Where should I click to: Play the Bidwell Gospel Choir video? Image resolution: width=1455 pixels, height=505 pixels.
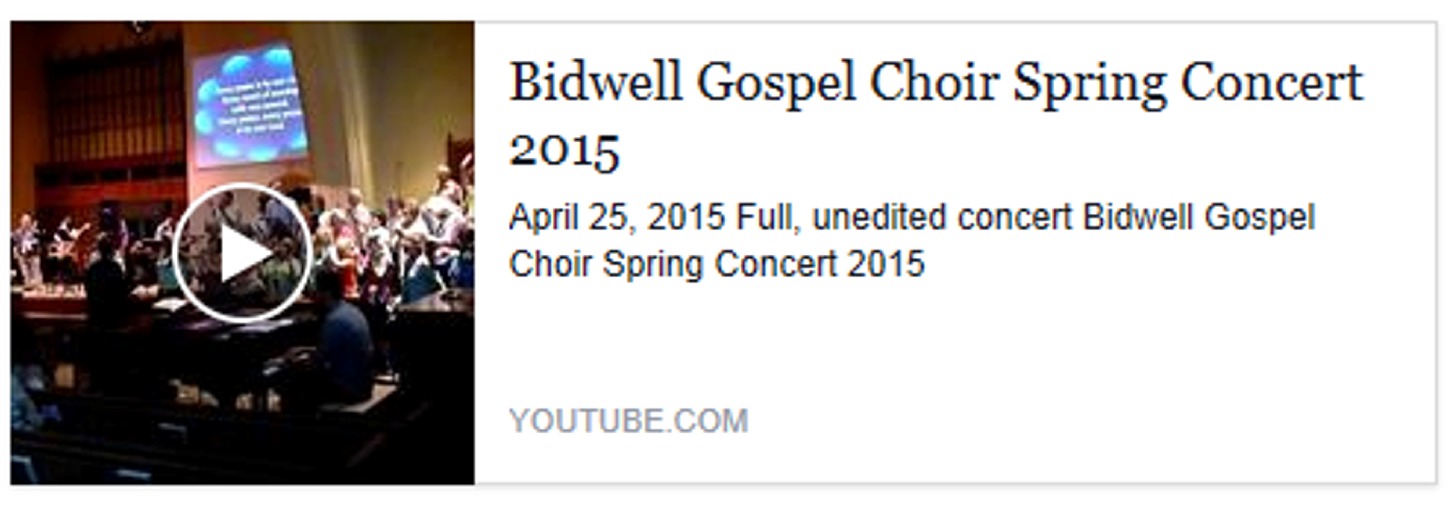click(x=242, y=253)
